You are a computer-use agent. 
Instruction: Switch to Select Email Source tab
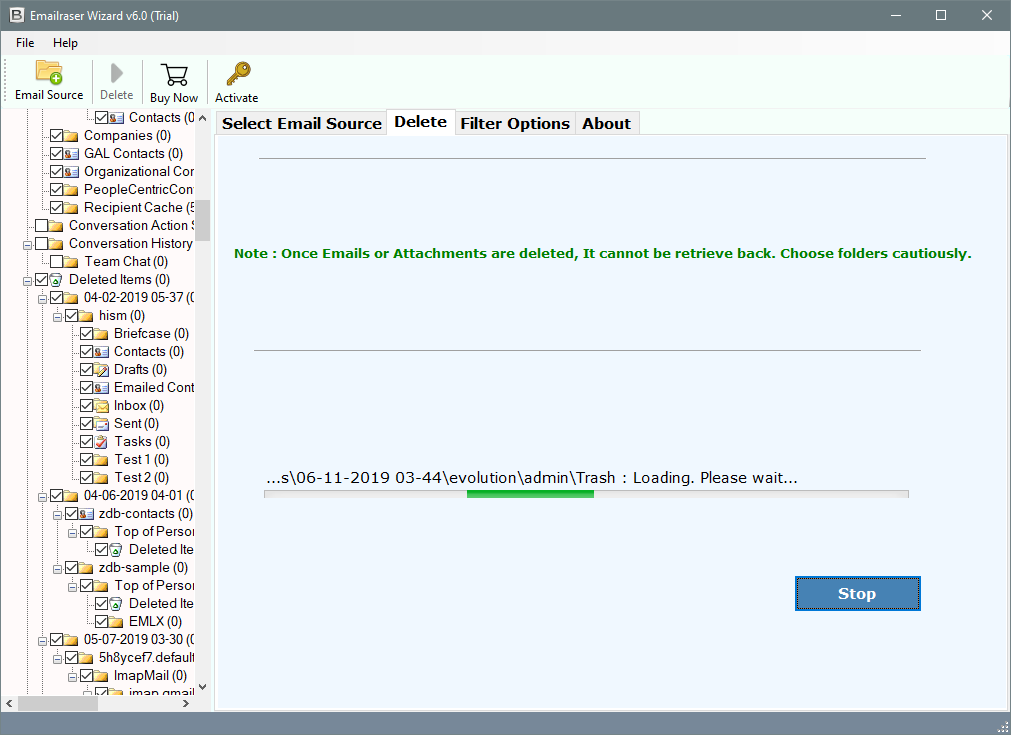pos(302,123)
